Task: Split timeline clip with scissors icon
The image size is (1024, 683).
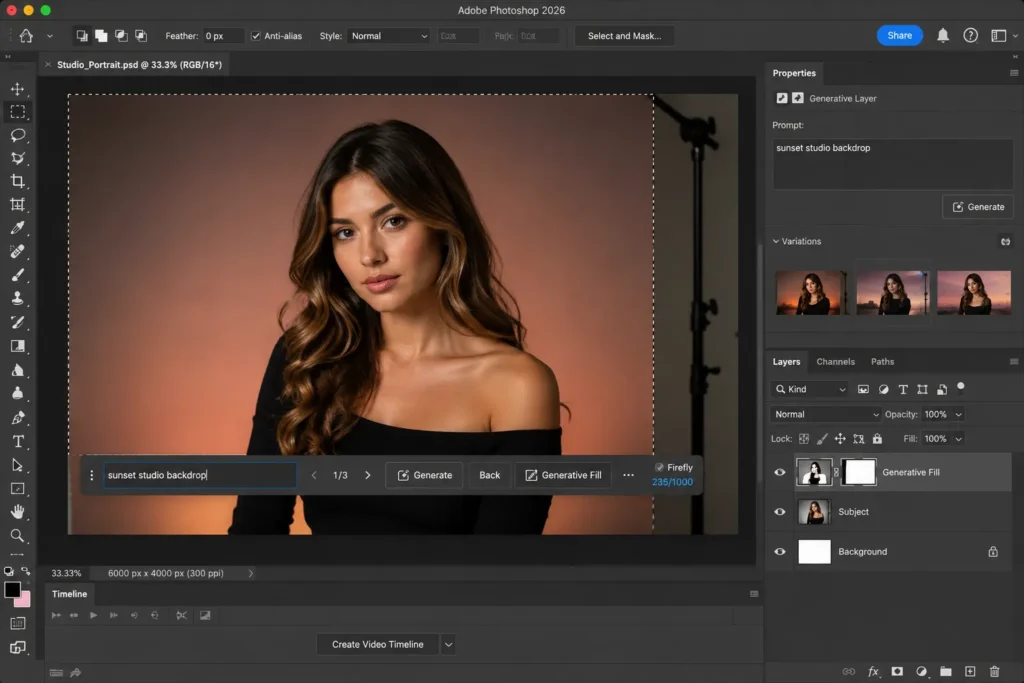Action: point(181,615)
